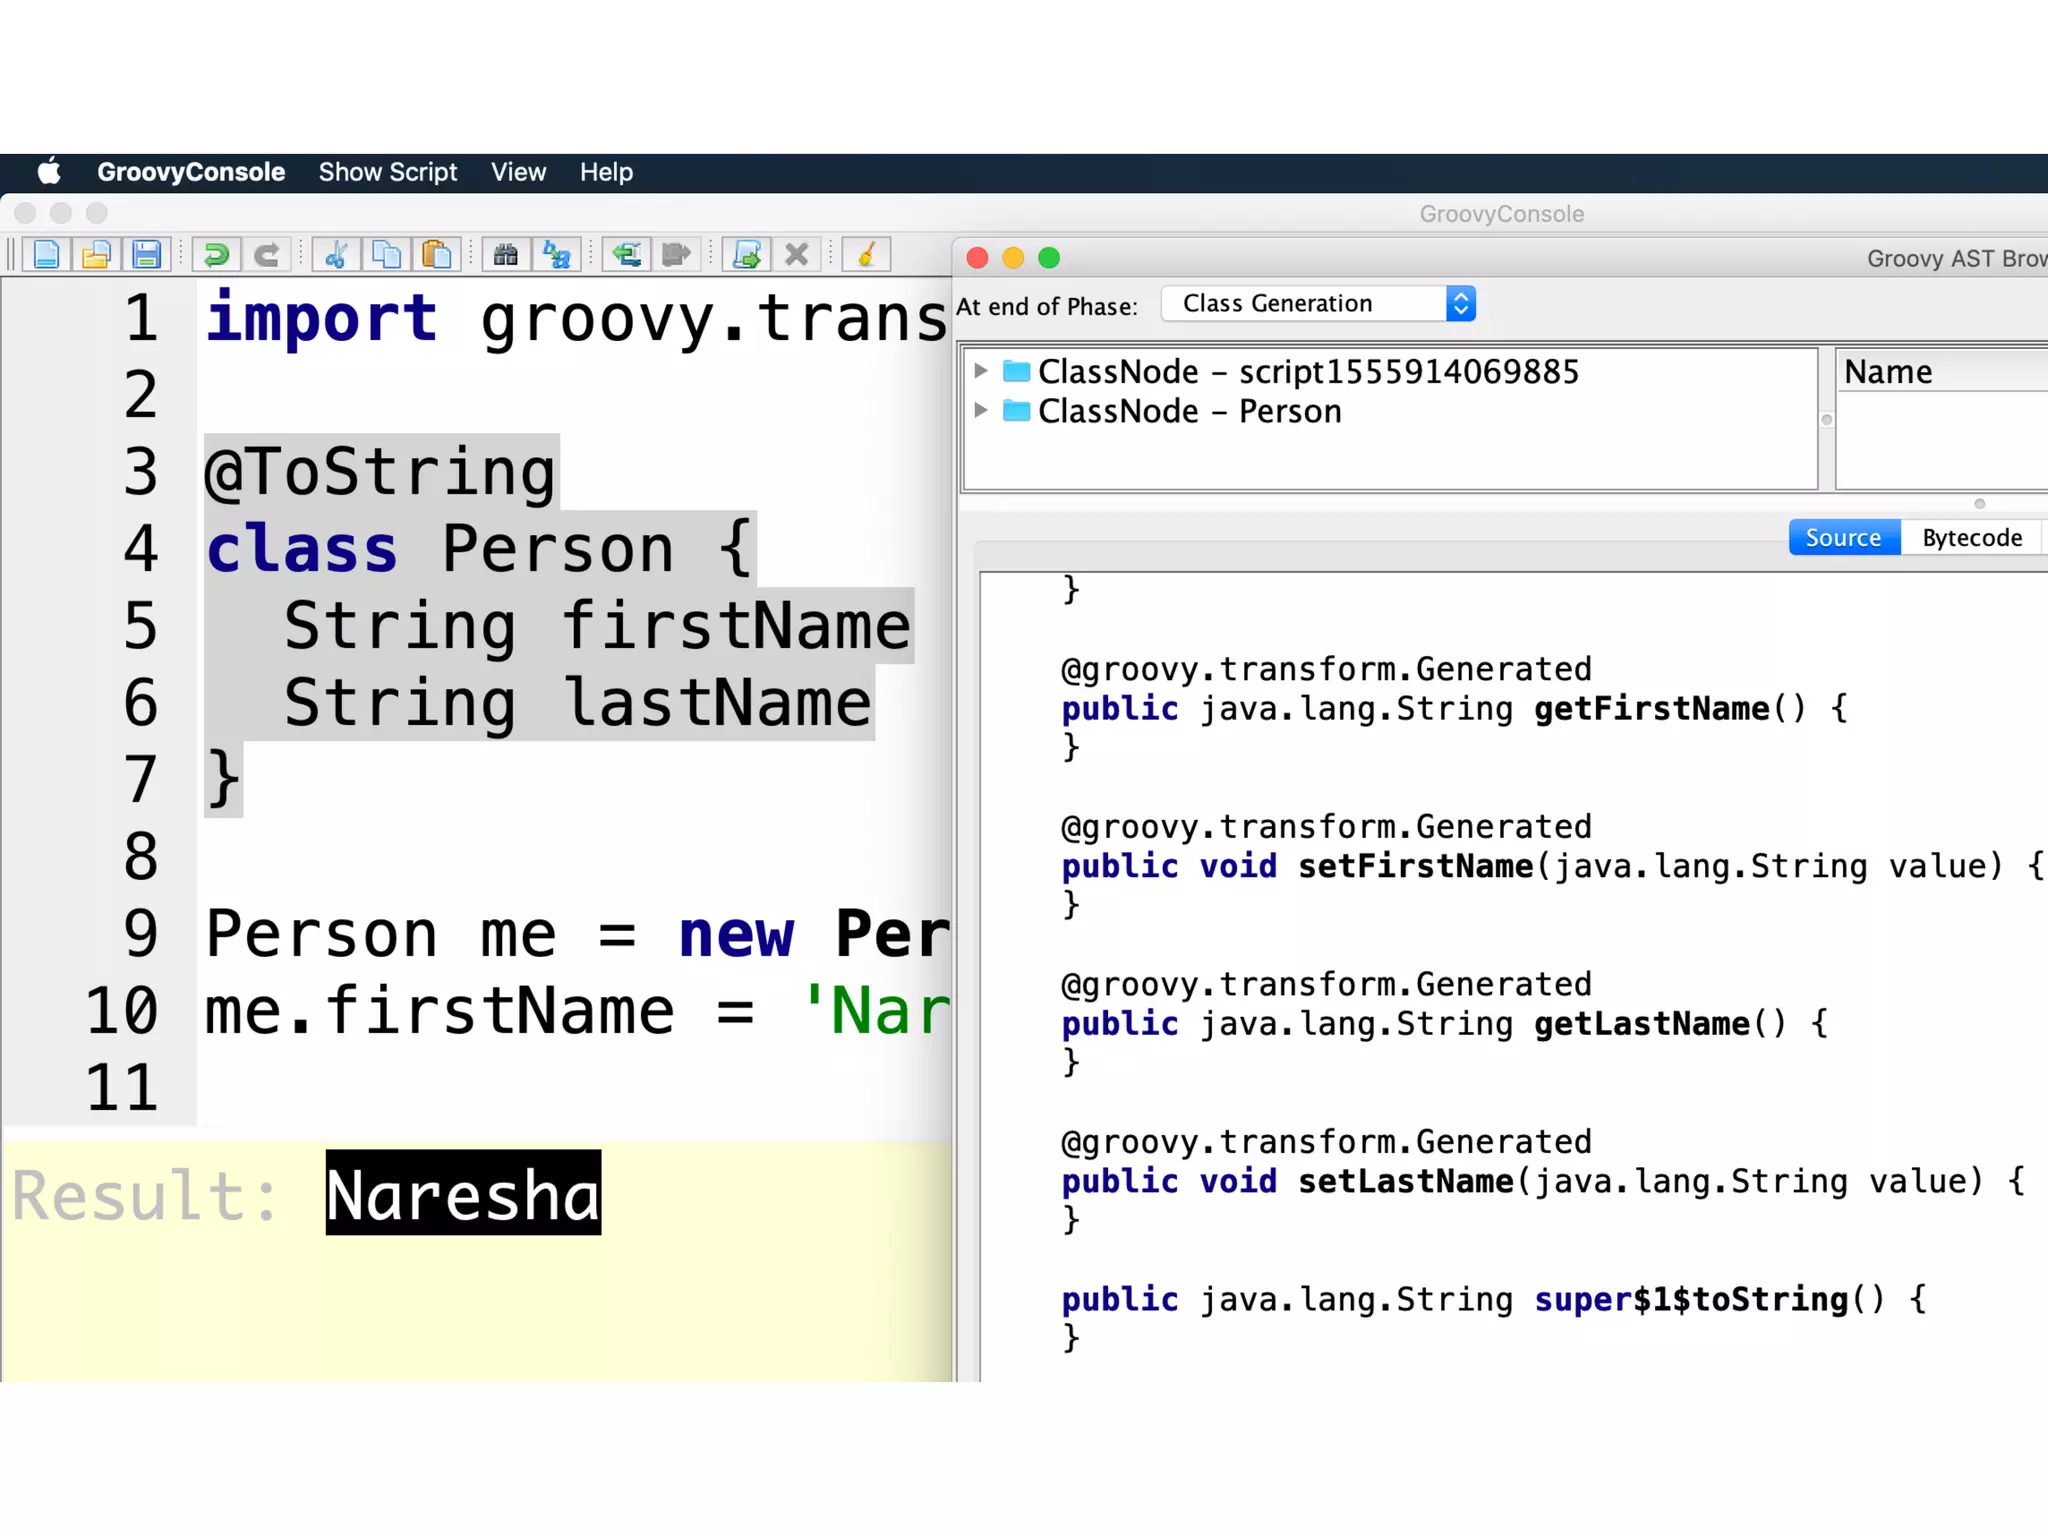Open the View menu

point(518,172)
